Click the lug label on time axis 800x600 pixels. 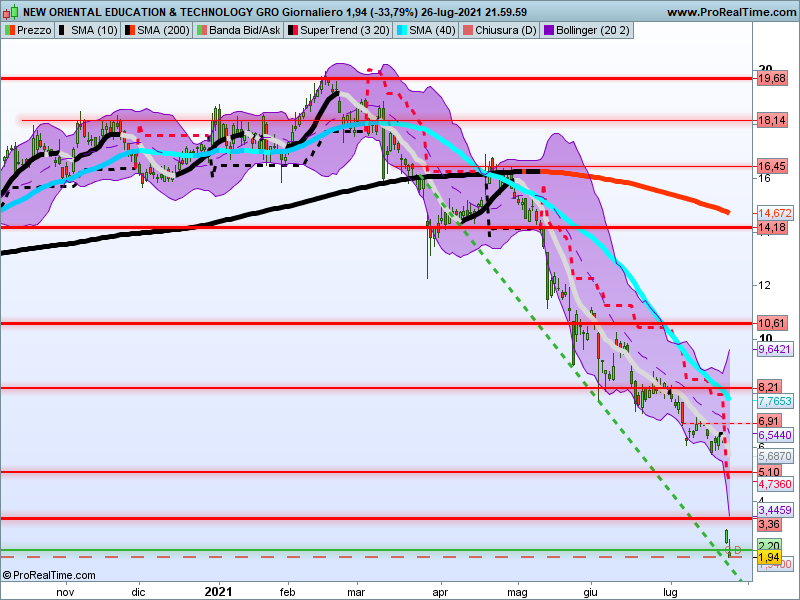[x=670, y=592]
